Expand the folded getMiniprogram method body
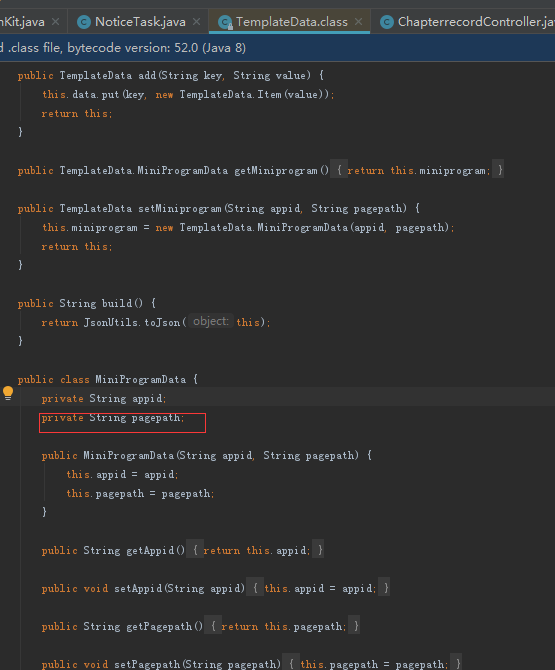This screenshot has width=555, height=670. 339,170
